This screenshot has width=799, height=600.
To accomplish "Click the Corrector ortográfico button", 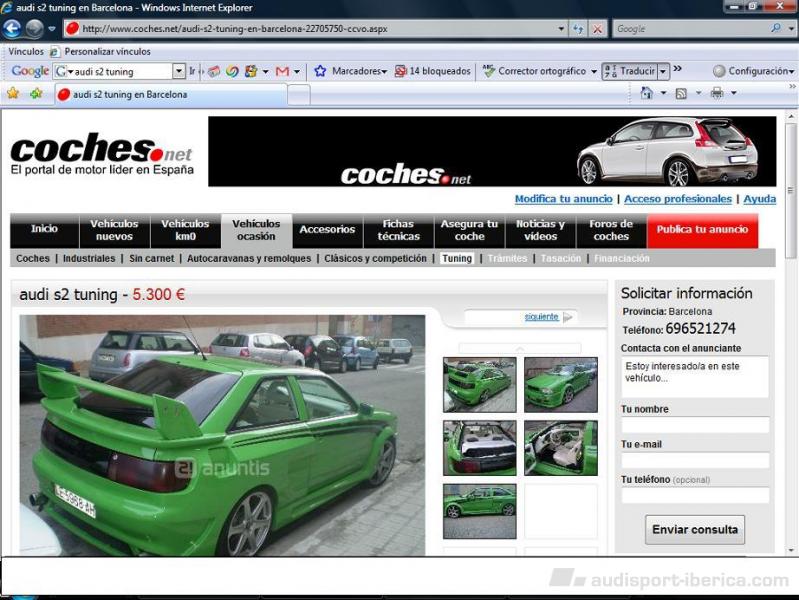I will (x=534, y=71).
